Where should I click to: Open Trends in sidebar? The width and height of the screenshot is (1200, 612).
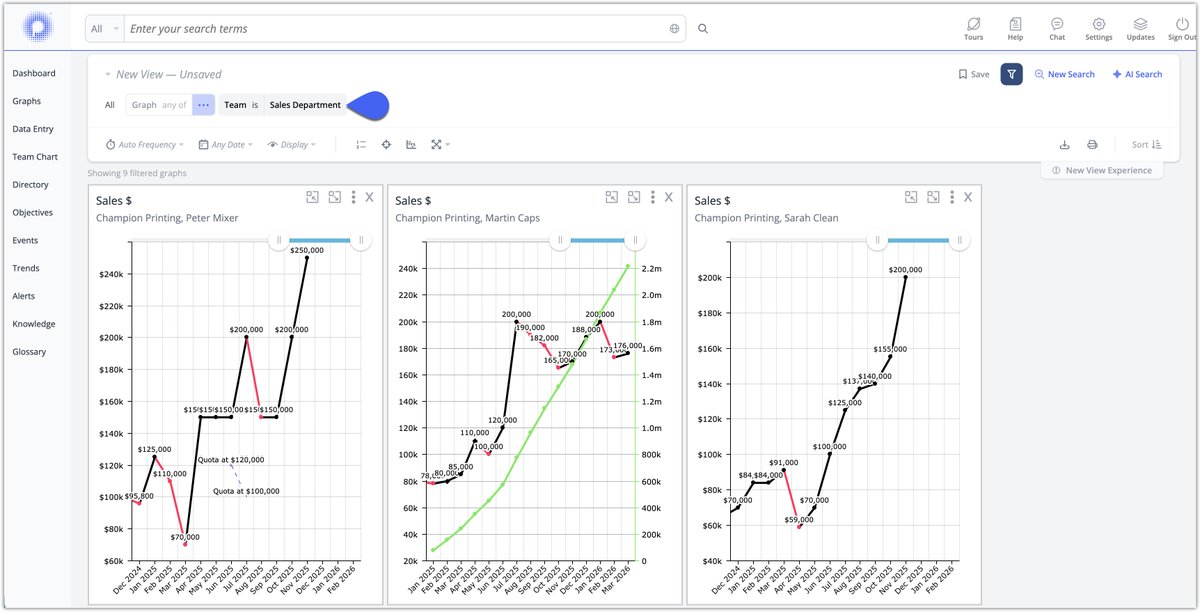click(x=26, y=268)
